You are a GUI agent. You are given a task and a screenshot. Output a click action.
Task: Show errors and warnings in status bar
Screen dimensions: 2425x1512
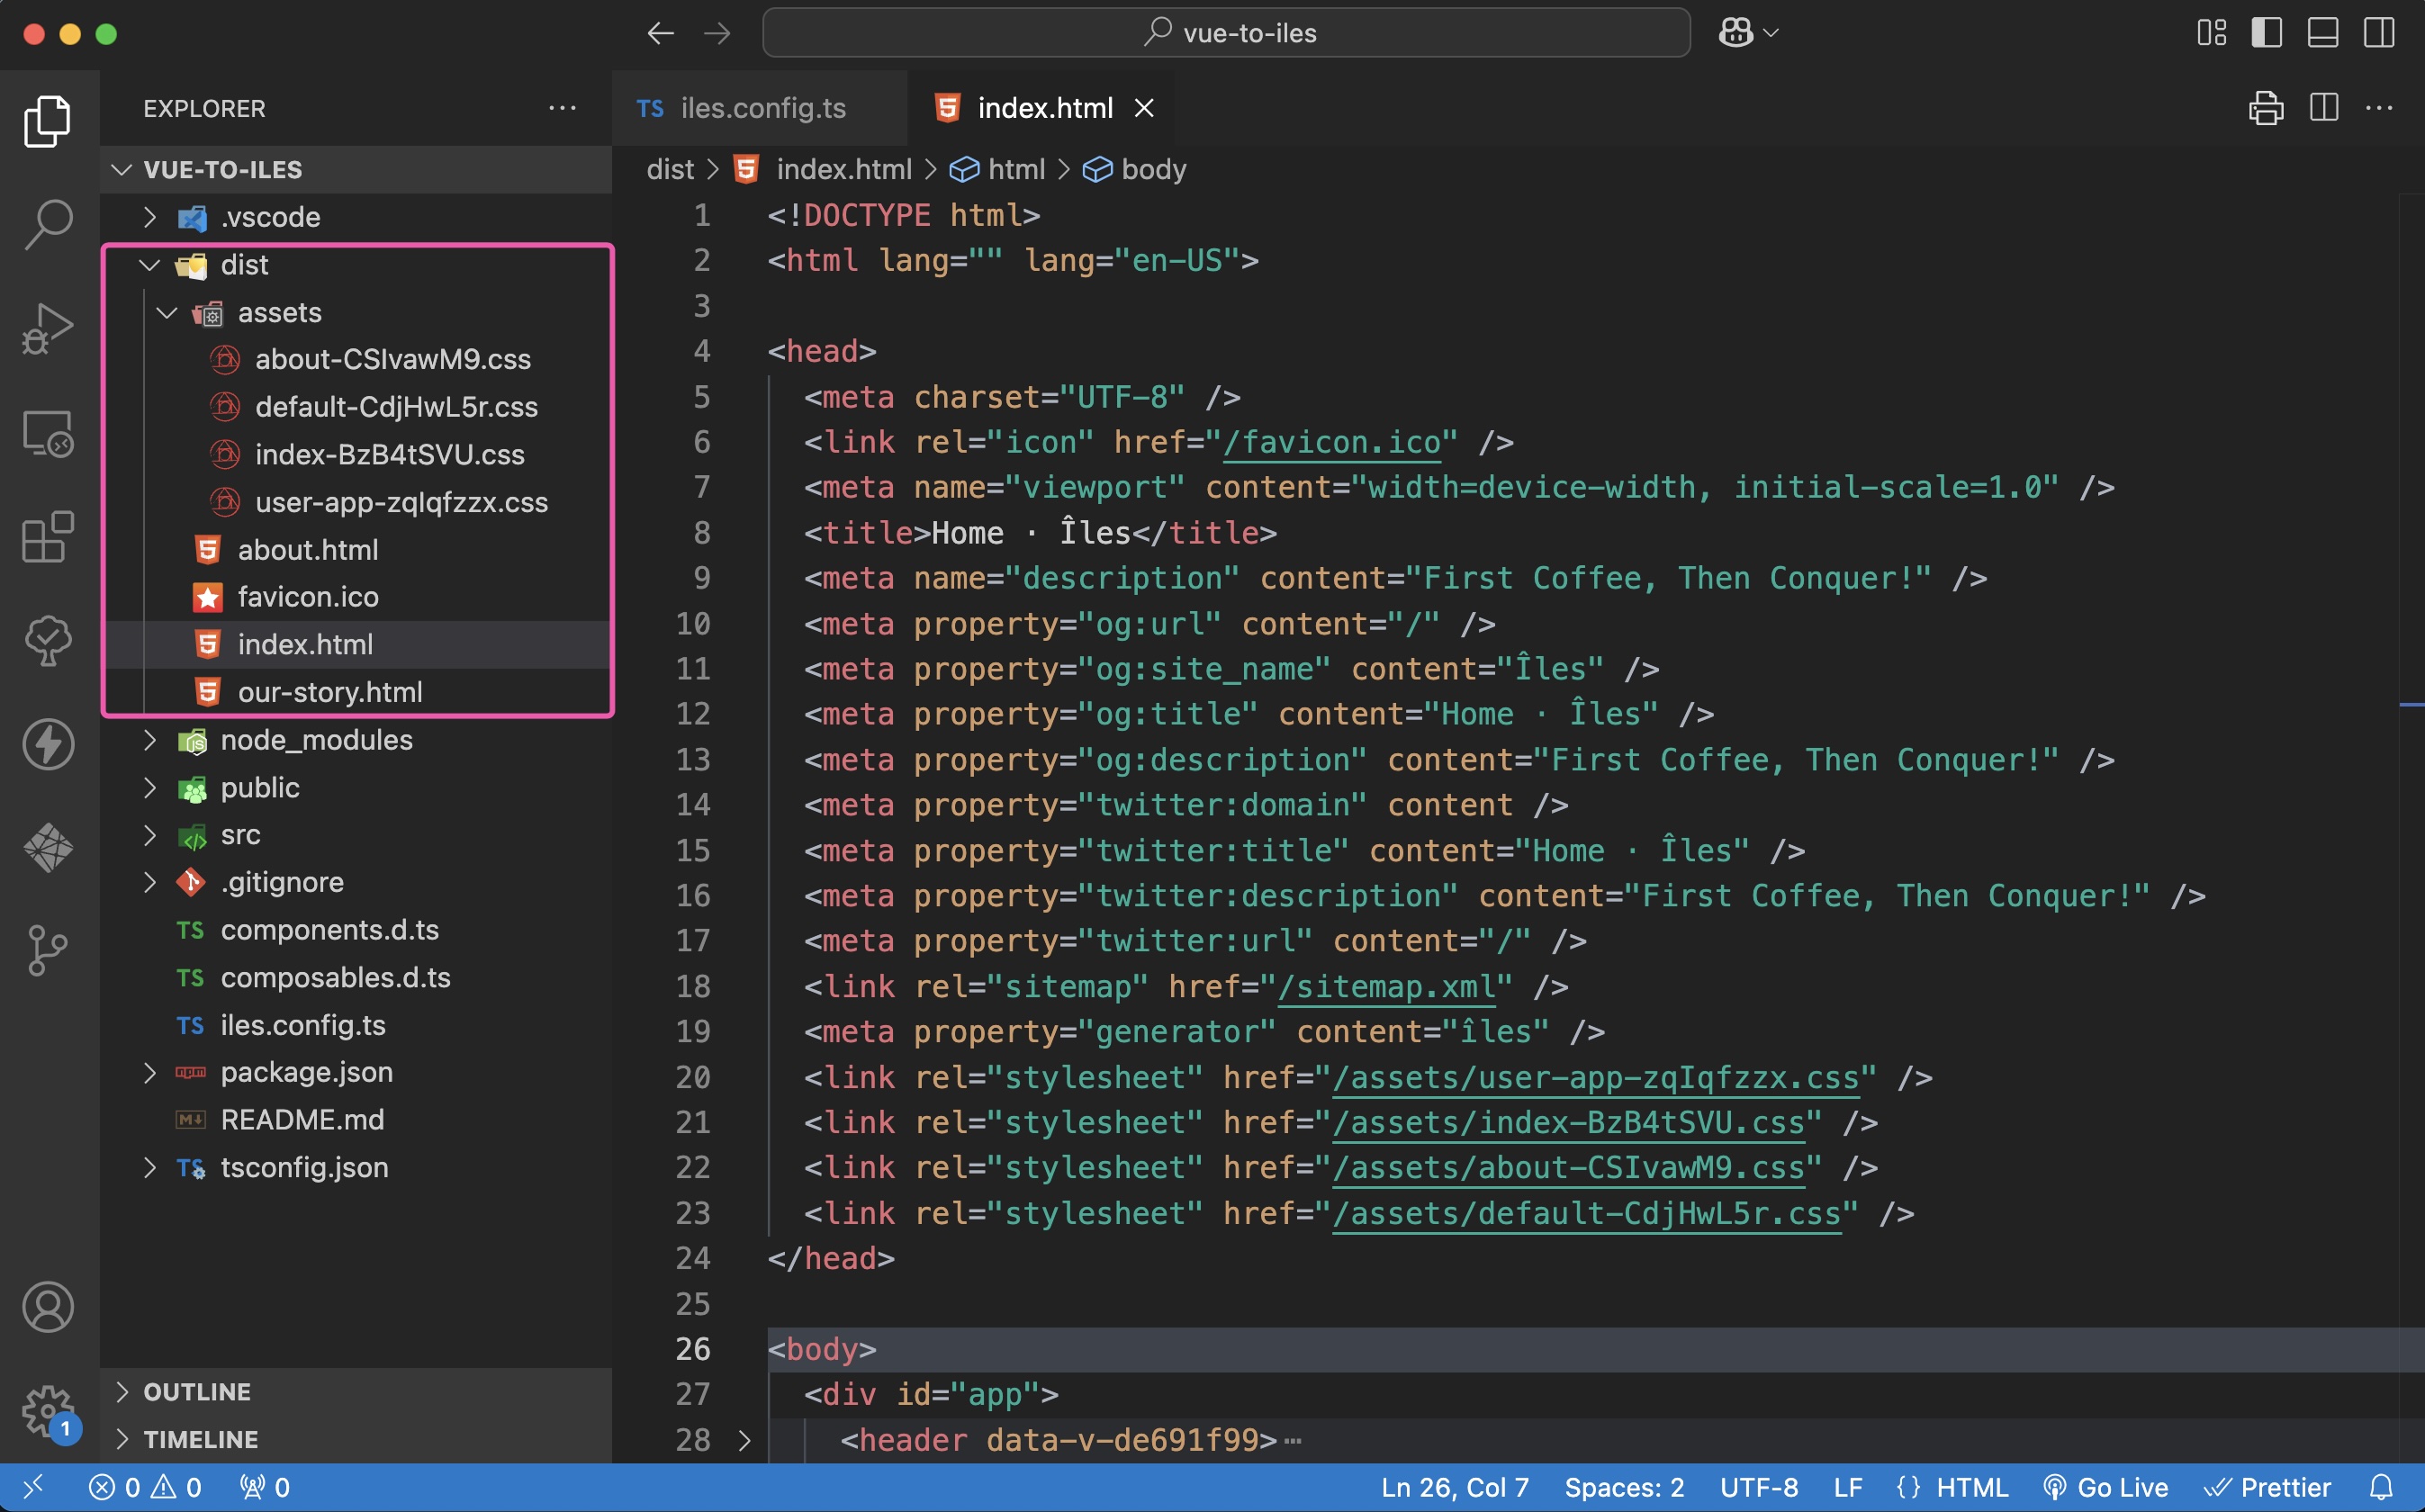click(x=146, y=1488)
